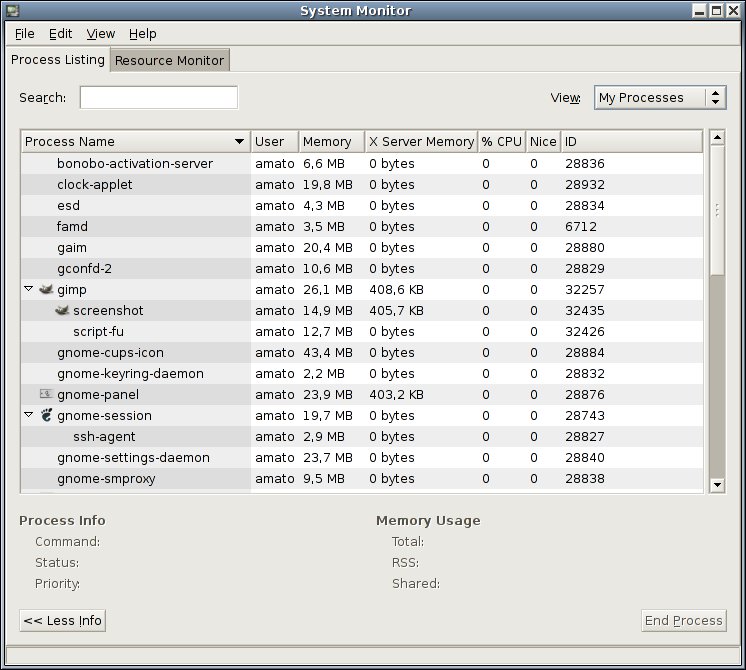Open the View dropdown showing My Processes
This screenshot has width=746, height=670.
660,98
